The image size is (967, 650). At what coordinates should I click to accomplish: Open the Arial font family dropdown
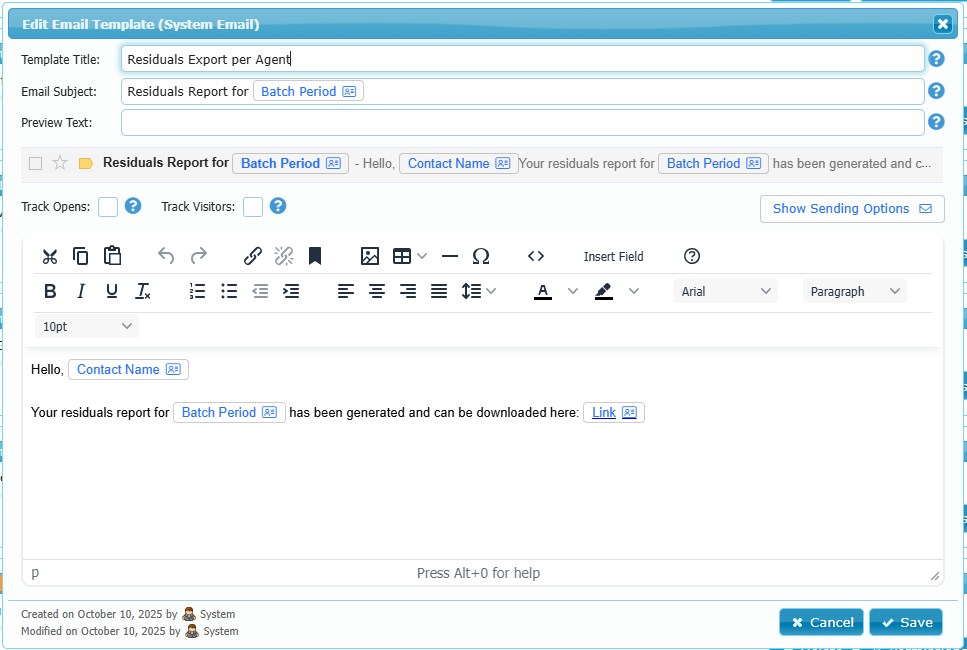click(x=726, y=291)
